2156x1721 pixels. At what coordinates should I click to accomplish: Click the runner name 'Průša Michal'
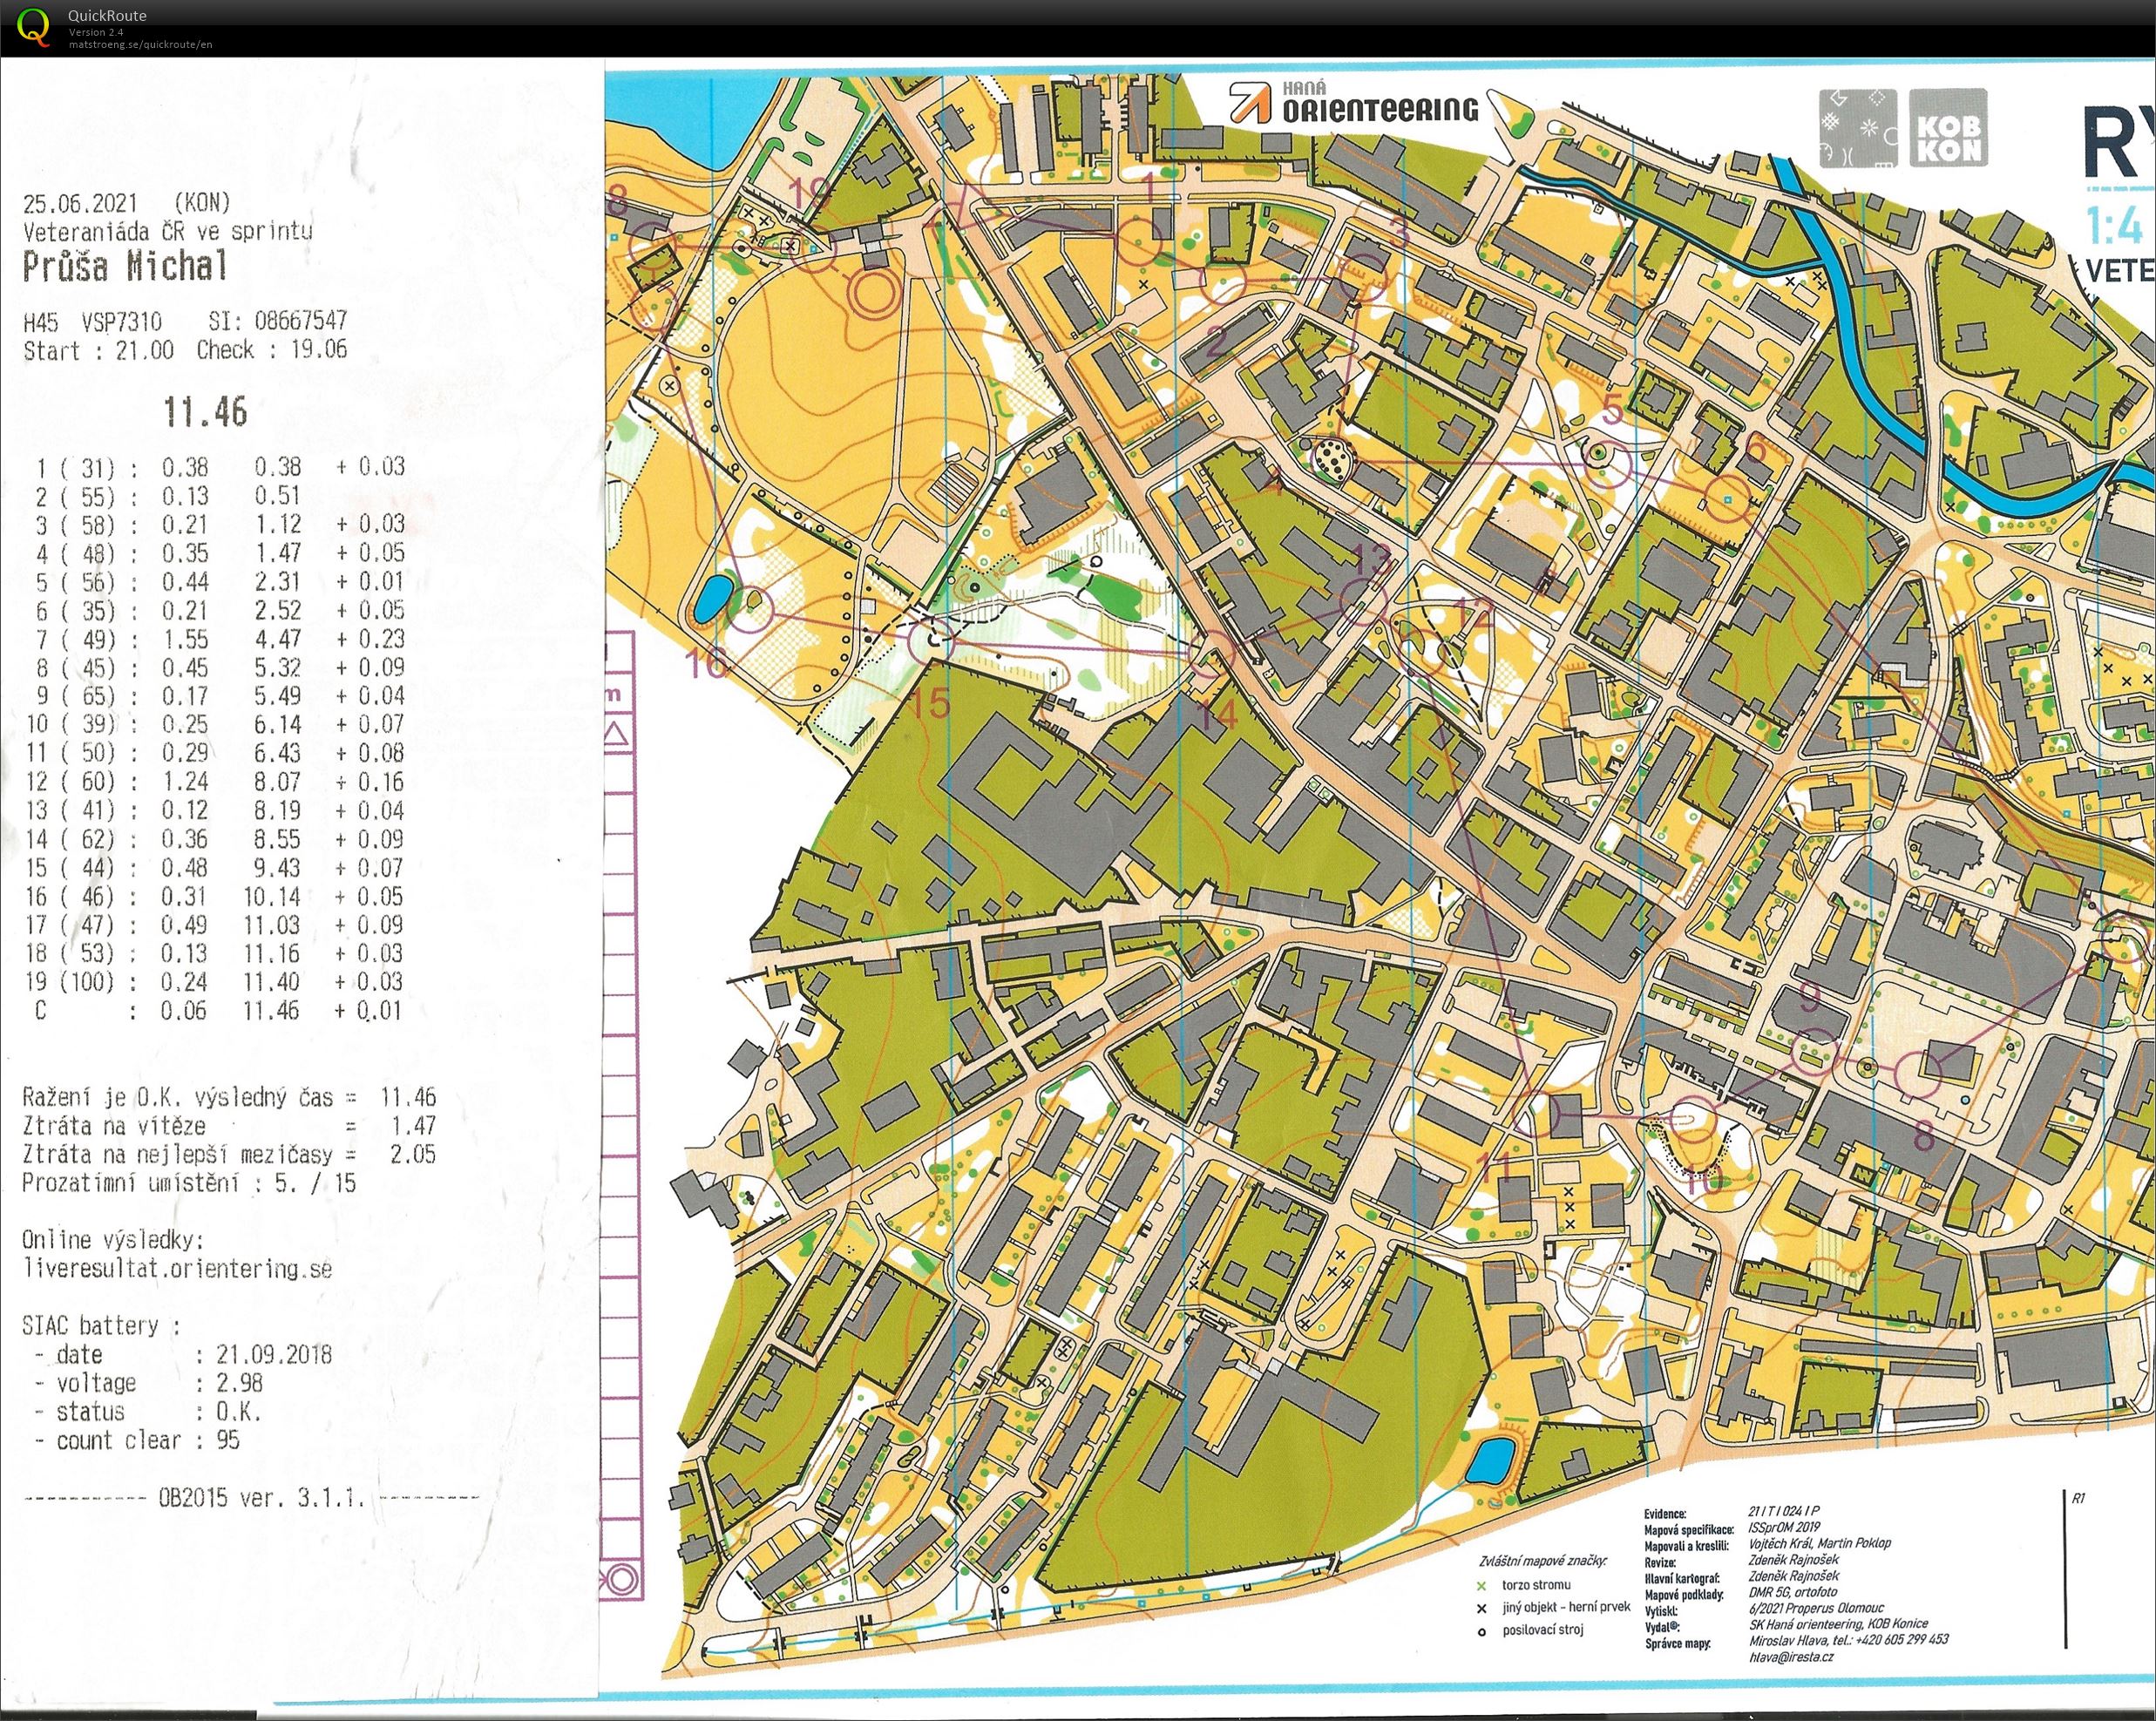pyautogui.click(x=125, y=266)
